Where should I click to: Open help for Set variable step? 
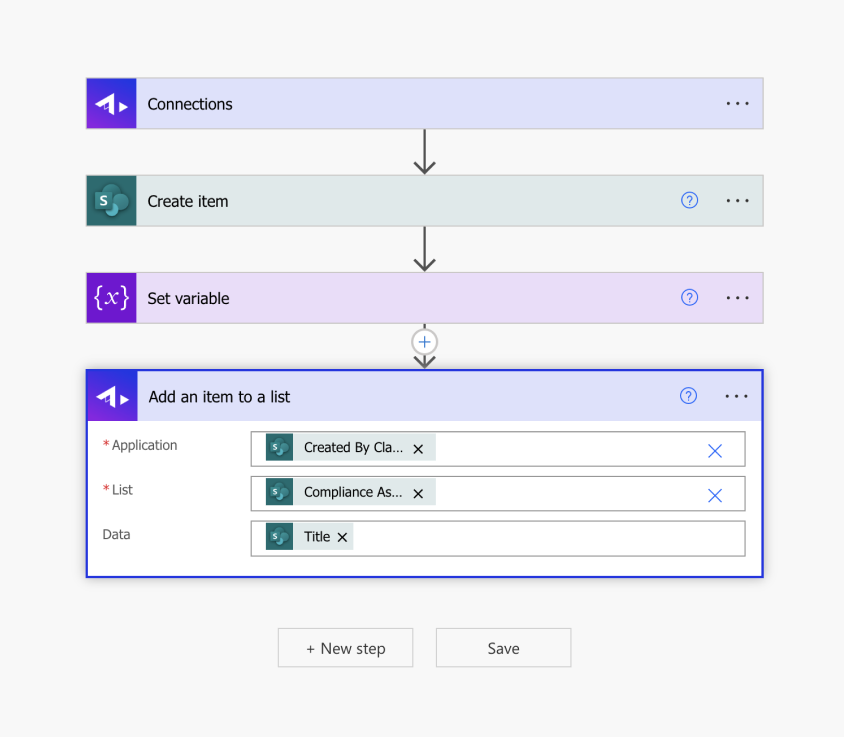[x=689, y=297]
